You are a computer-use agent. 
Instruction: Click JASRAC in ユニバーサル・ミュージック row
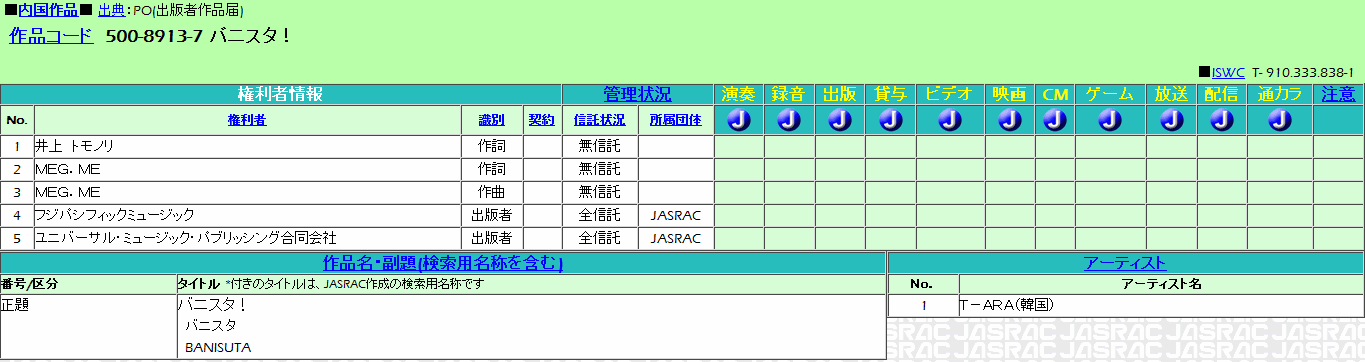(676, 238)
